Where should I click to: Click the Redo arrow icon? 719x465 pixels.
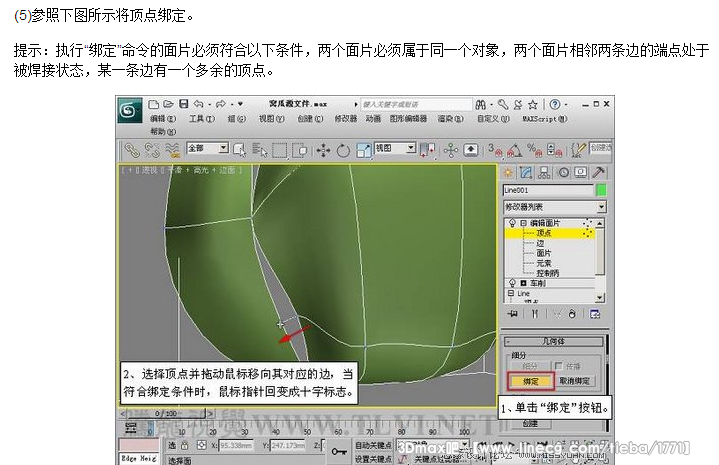coord(221,104)
